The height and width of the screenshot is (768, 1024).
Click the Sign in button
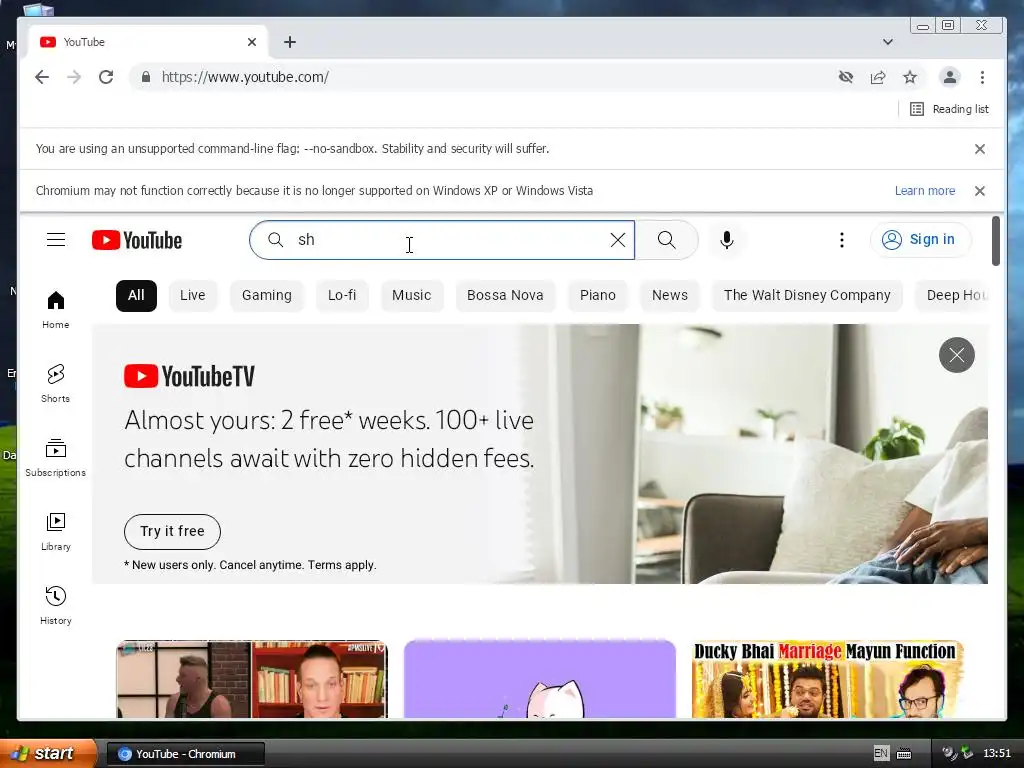pos(921,240)
